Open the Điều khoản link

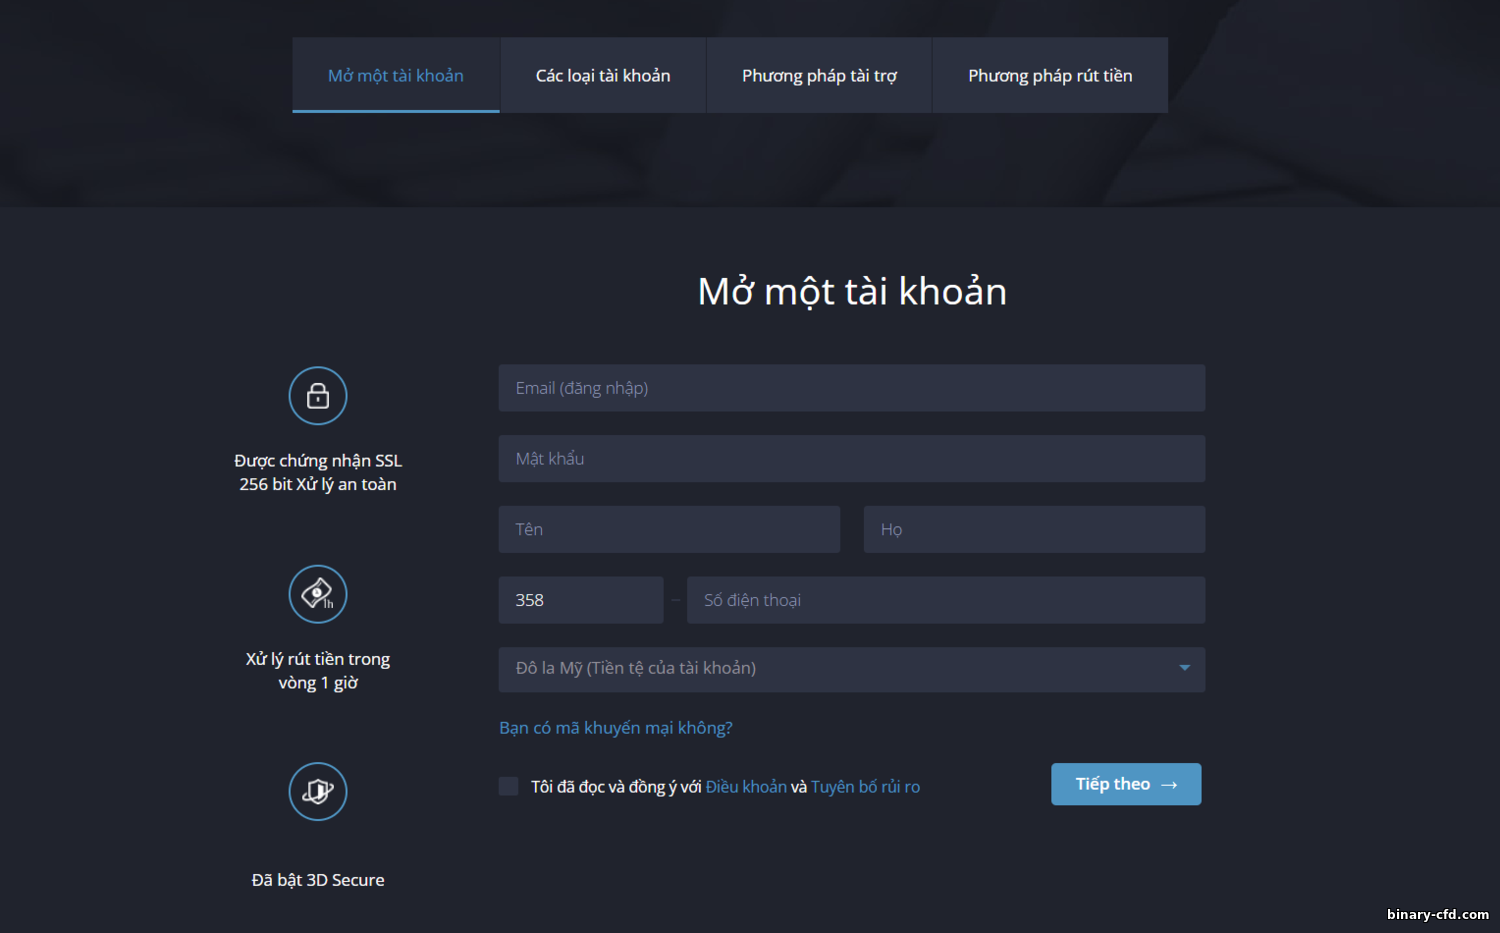click(746, 787)
